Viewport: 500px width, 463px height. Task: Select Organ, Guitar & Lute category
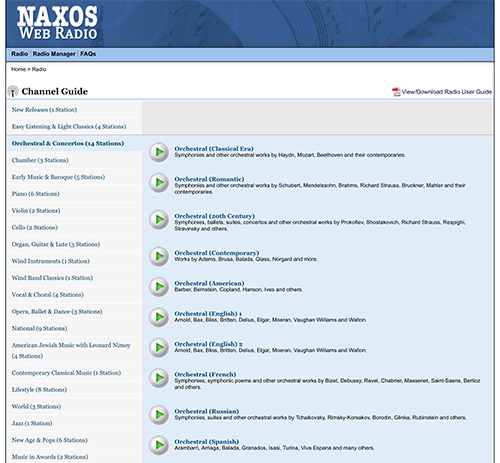click(56, 244)
